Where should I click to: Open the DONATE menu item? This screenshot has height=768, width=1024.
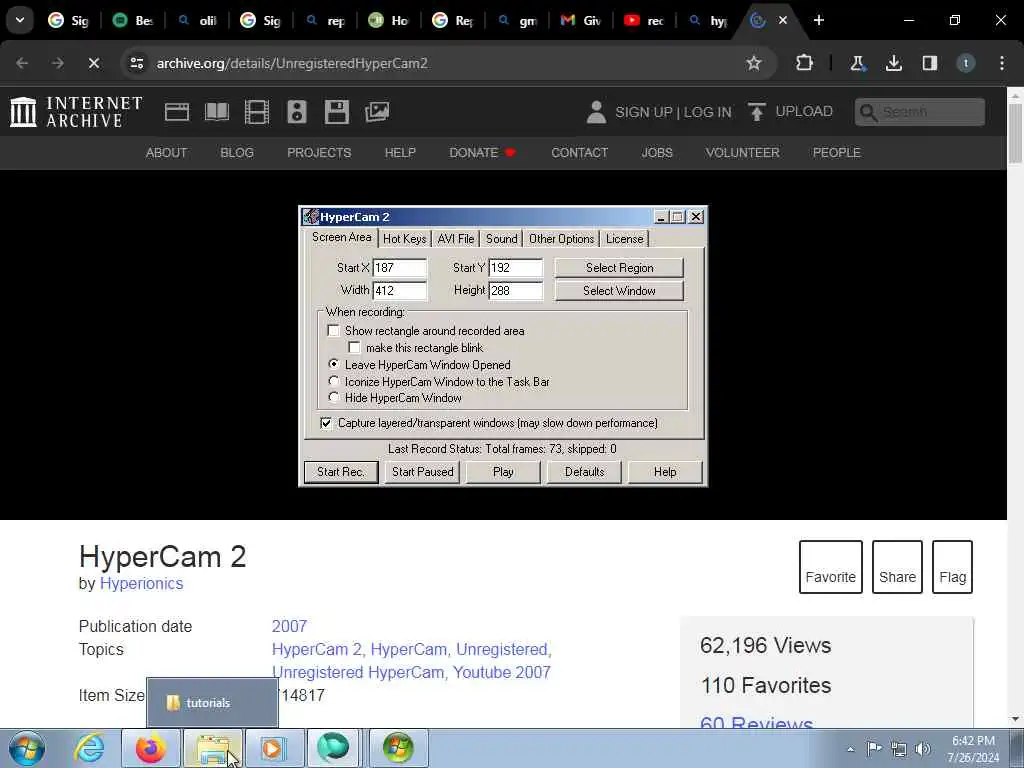point(483,153)
